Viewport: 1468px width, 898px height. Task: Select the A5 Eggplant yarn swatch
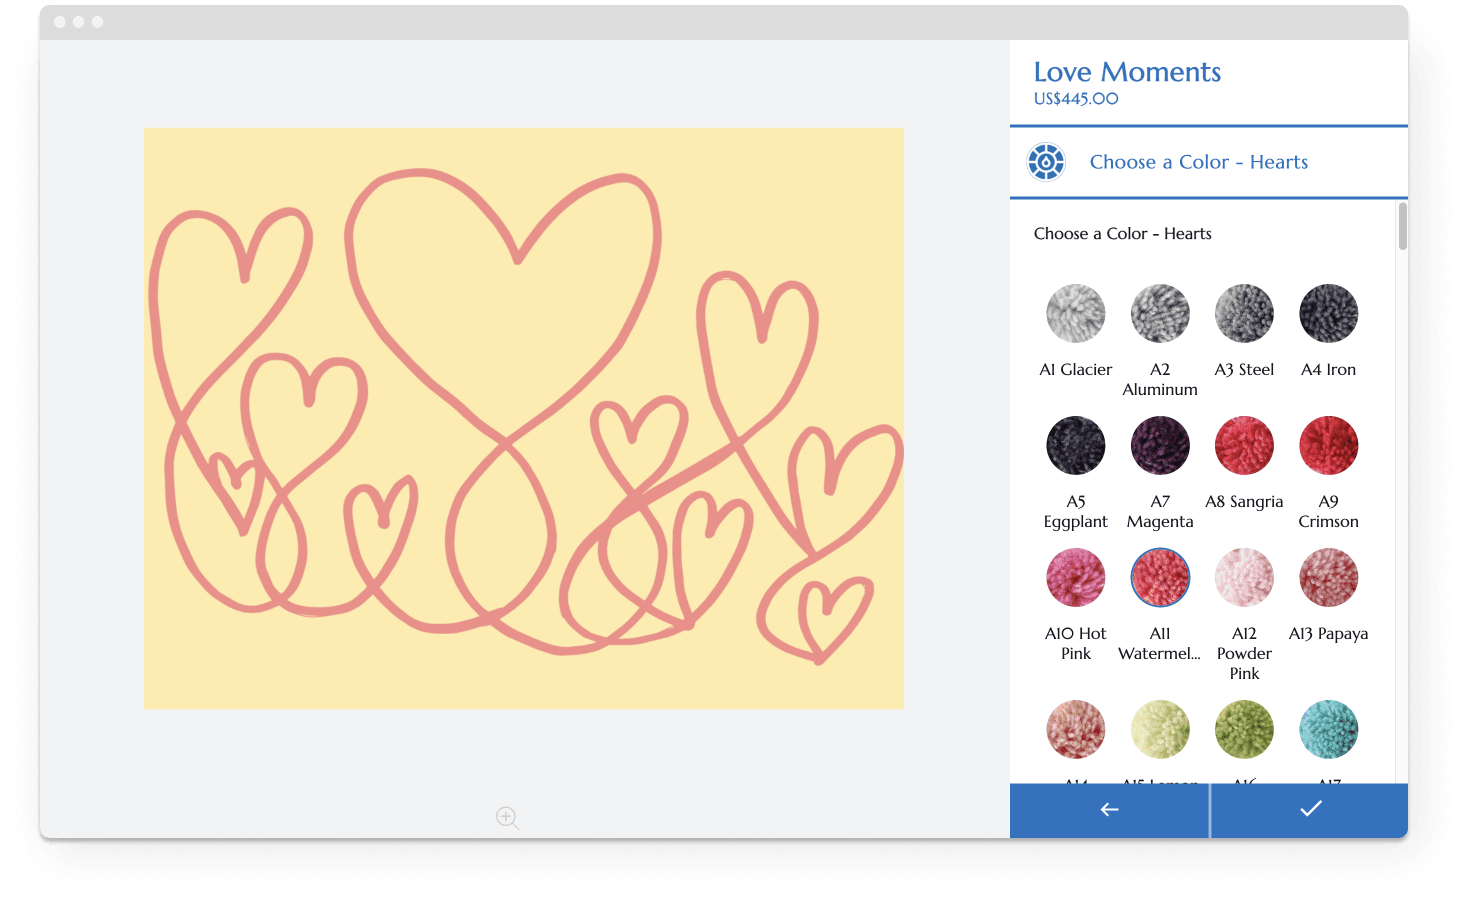click(x=1075, y=446)
